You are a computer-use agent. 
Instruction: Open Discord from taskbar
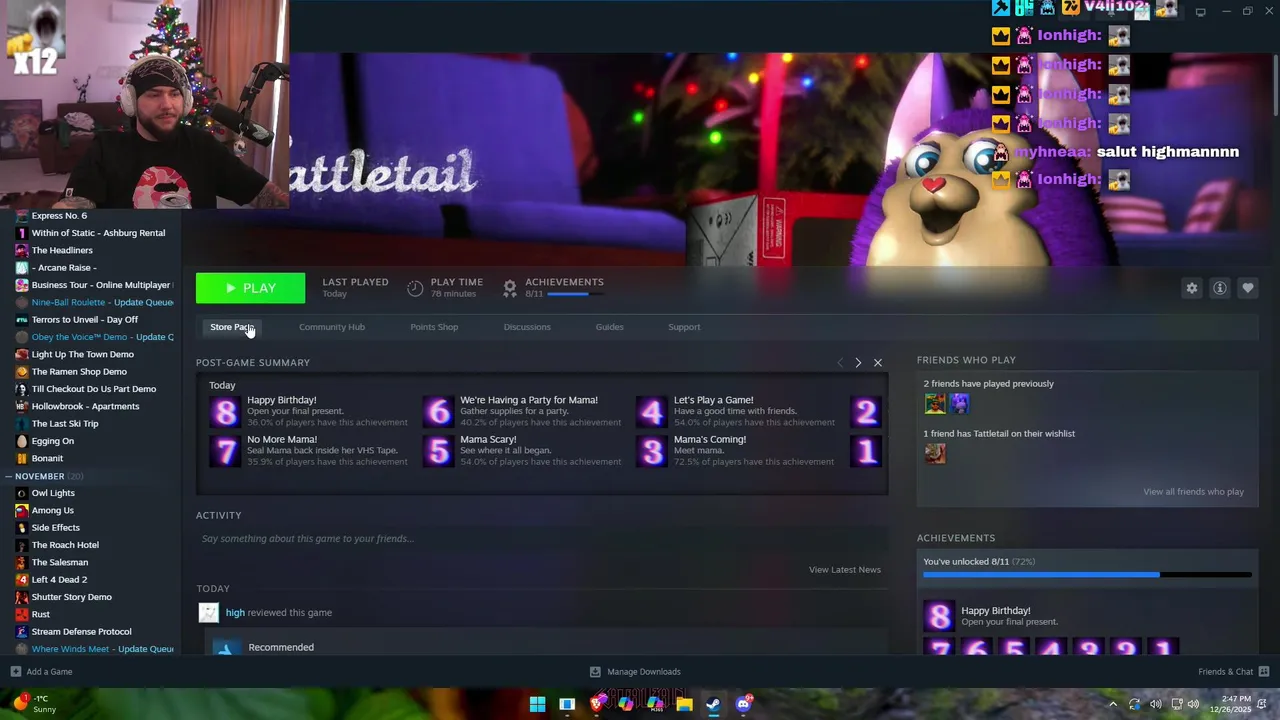[743, 704]
